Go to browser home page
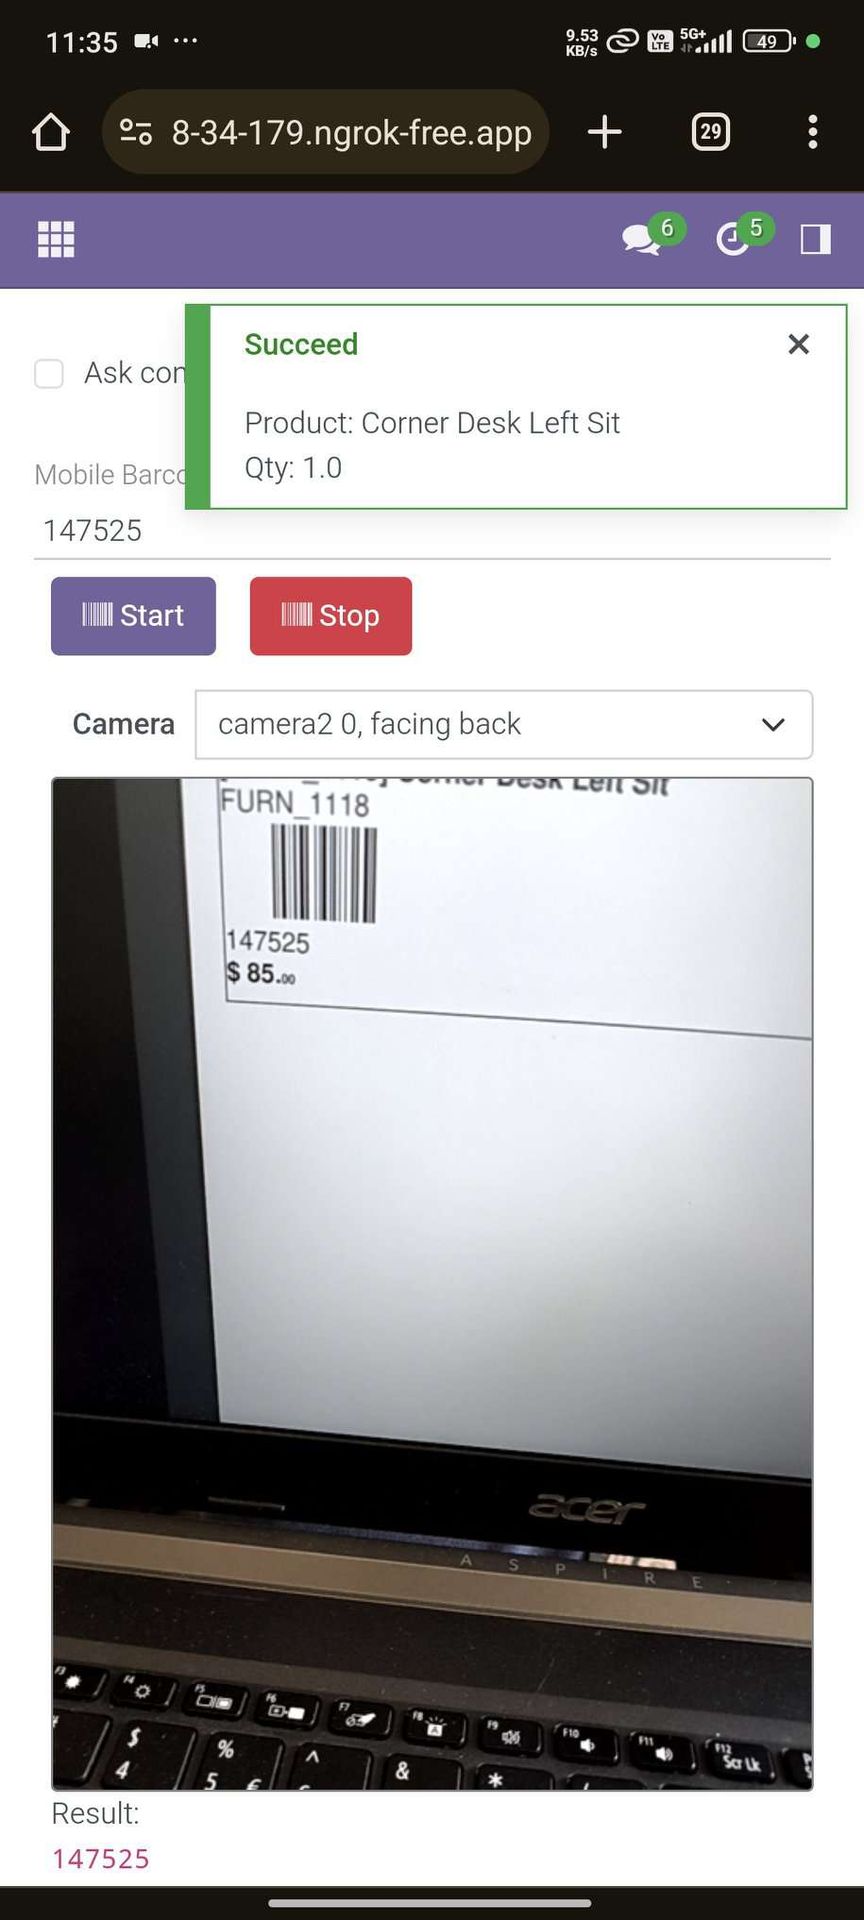The width and height of the screenshot is (864, 1920). pos(51,132)
